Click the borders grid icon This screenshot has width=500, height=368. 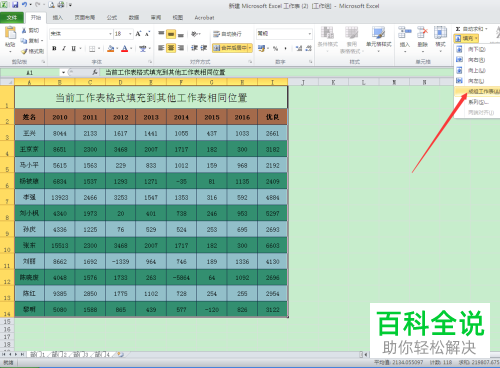[92, 49]
